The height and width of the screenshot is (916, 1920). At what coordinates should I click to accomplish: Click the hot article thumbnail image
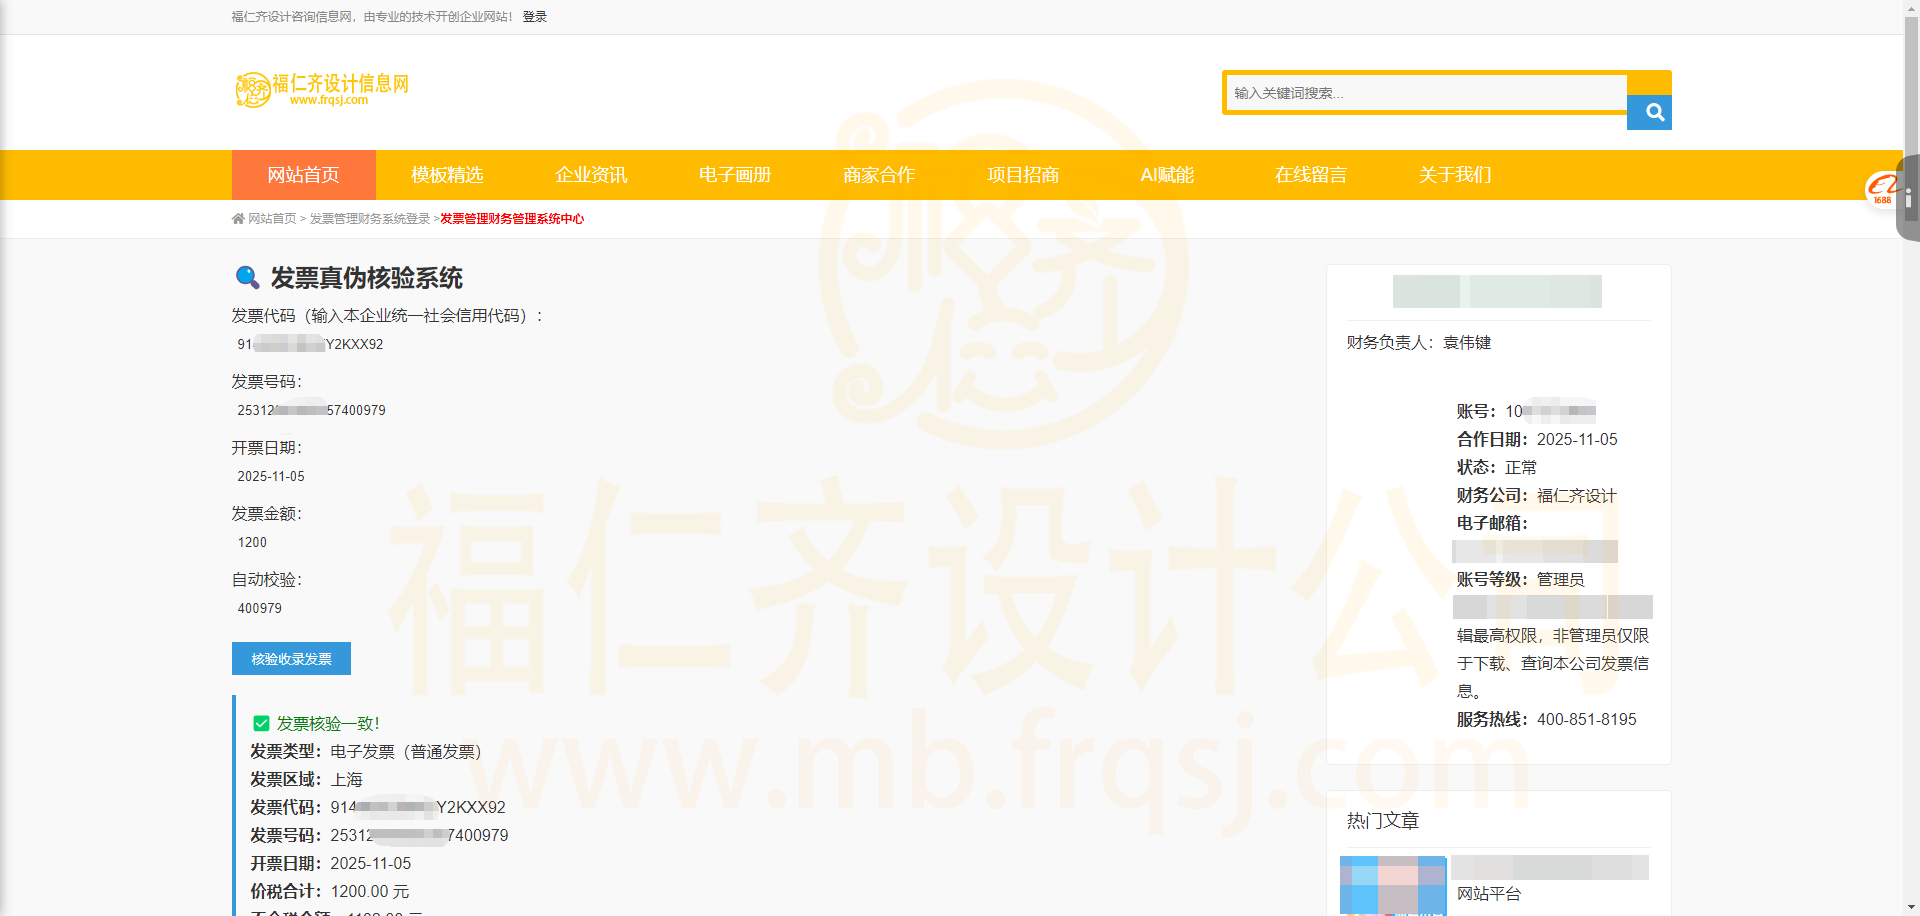tap(1392, 884)
